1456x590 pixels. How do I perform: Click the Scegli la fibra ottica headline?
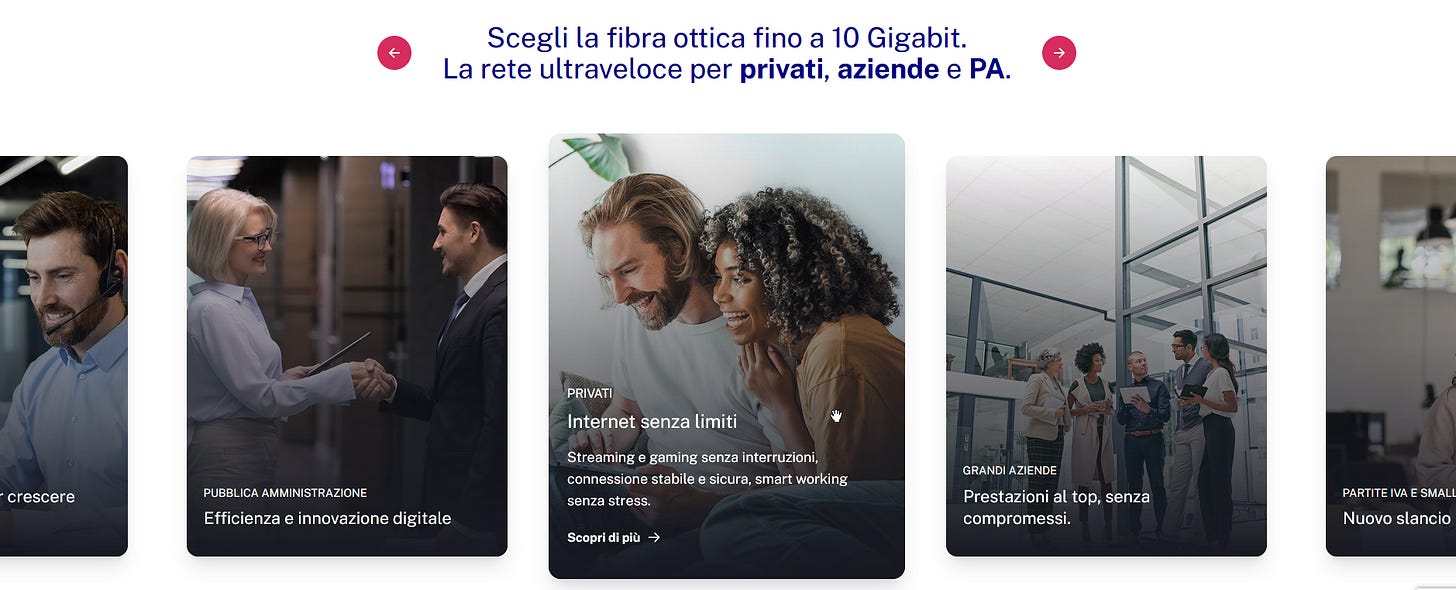click(726, 38)
